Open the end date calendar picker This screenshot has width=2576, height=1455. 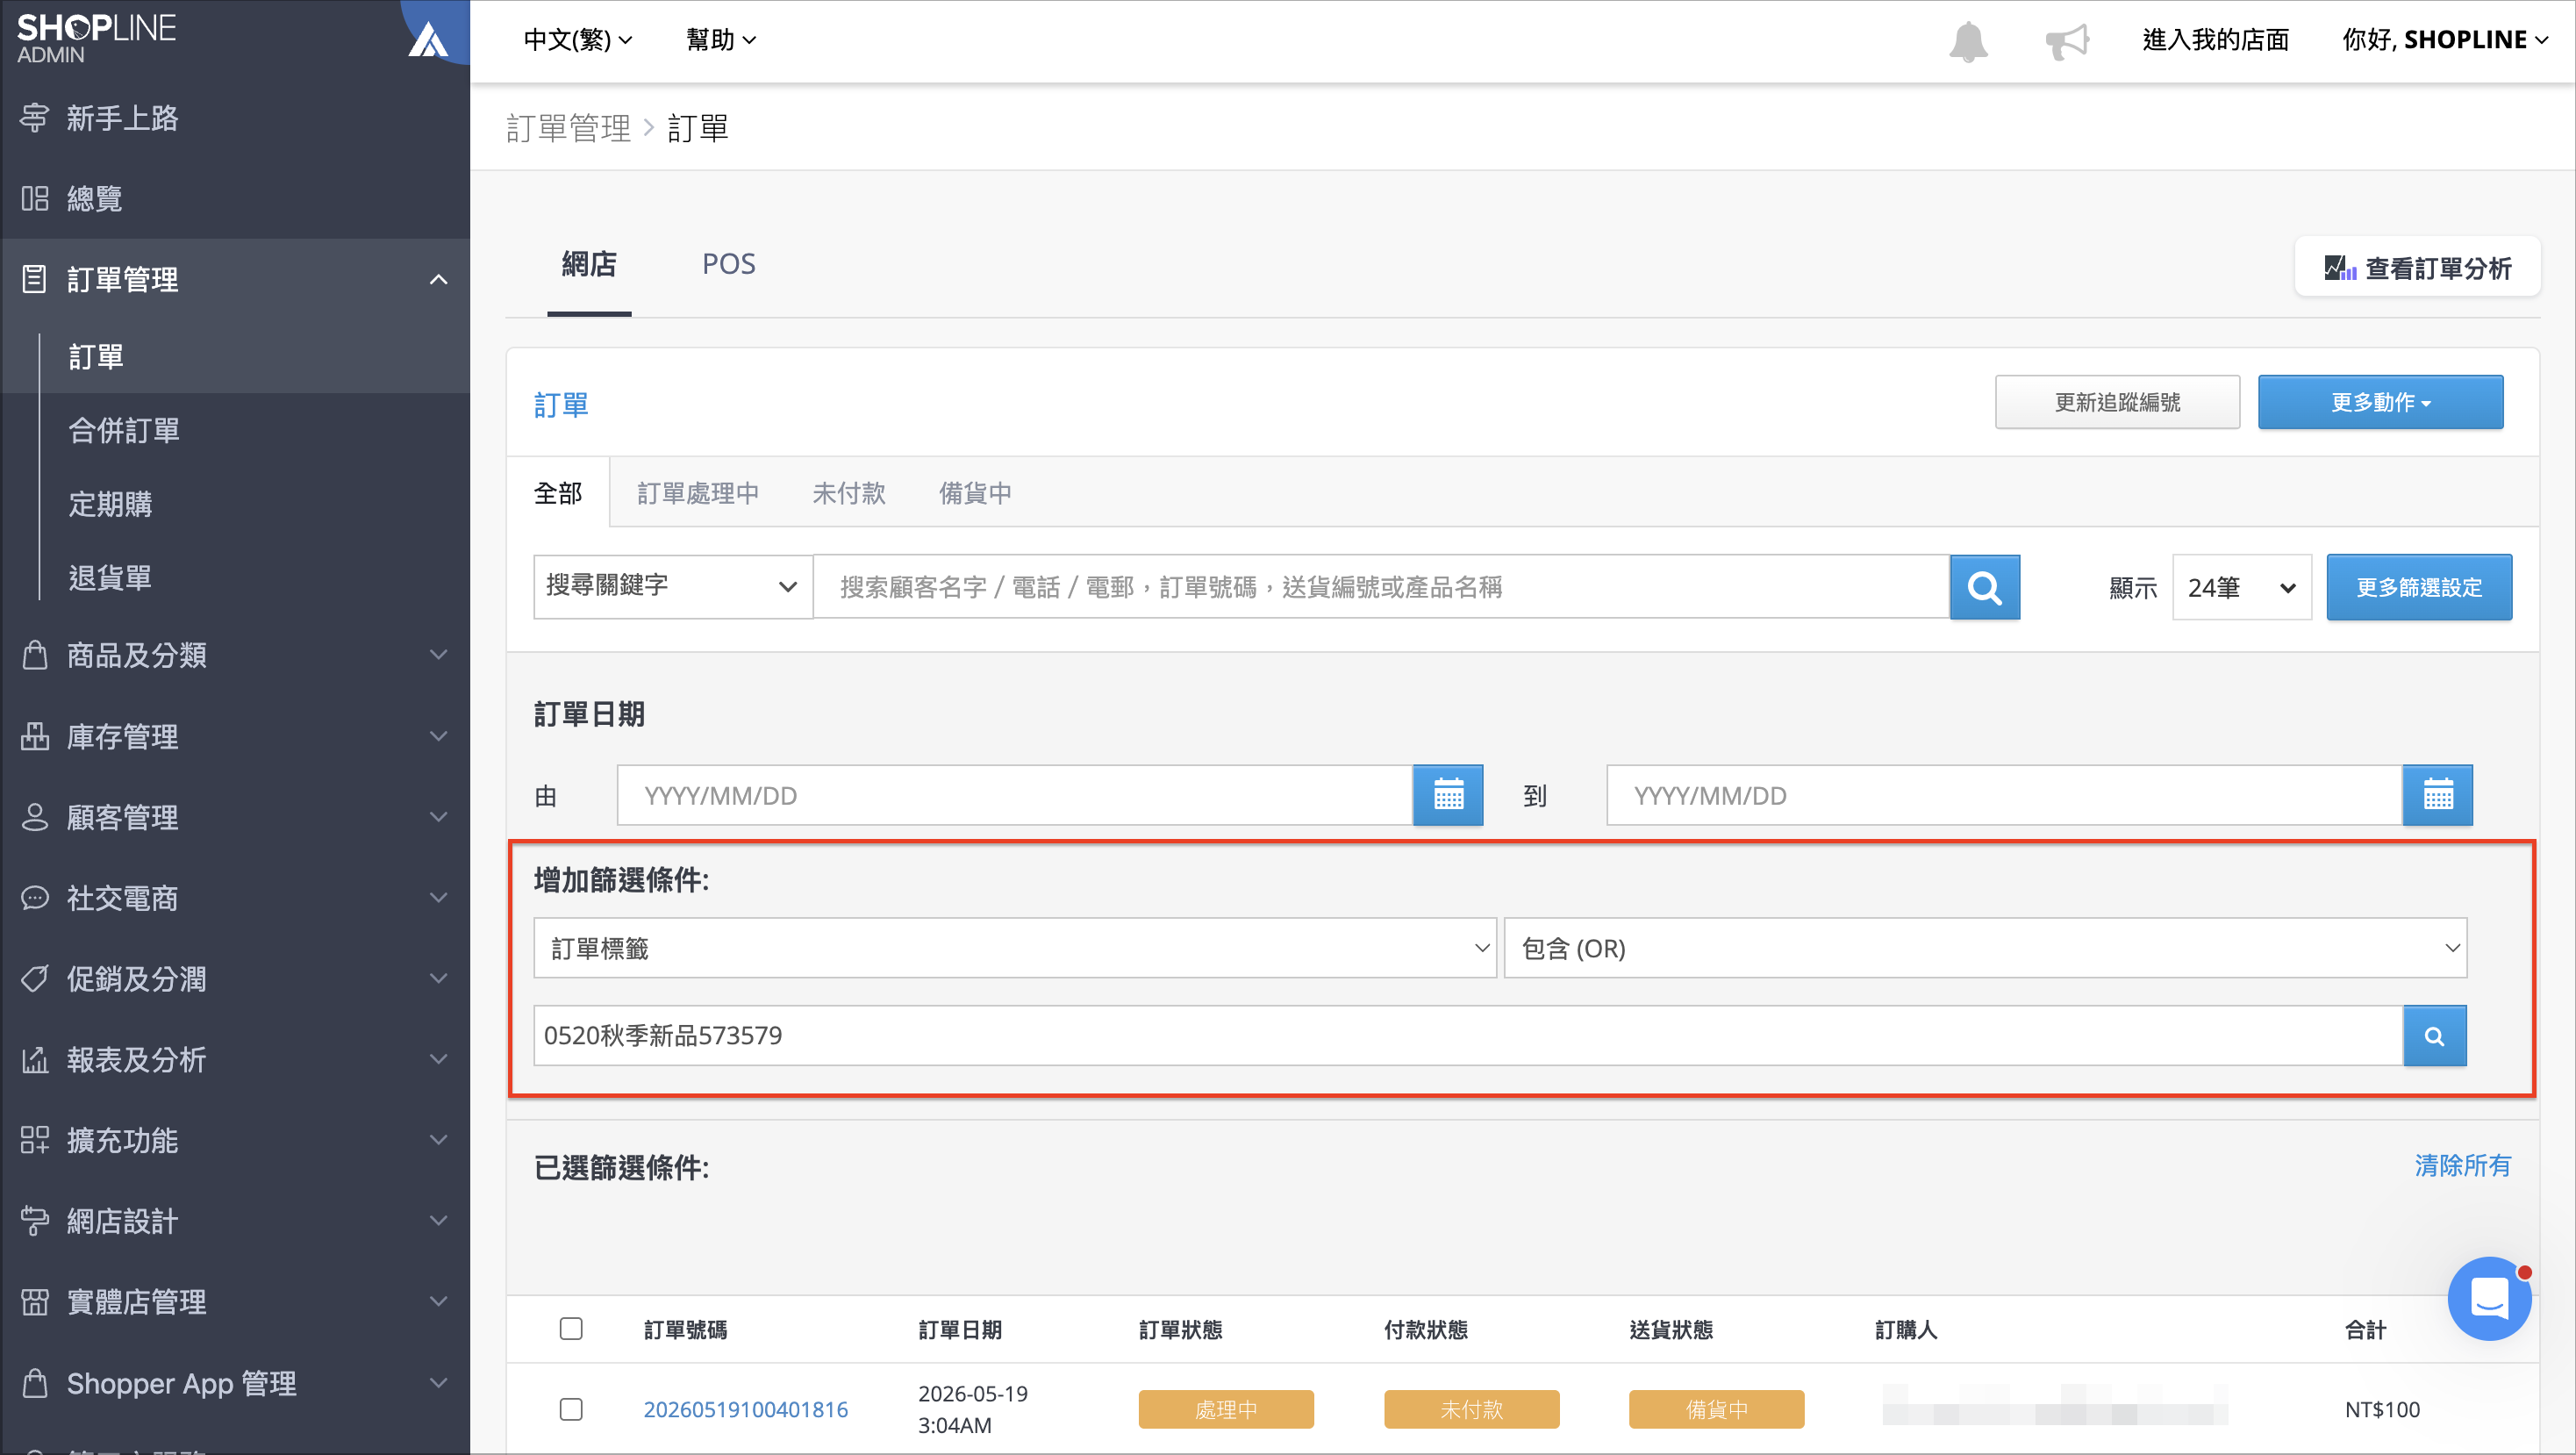click(2438, 795)
